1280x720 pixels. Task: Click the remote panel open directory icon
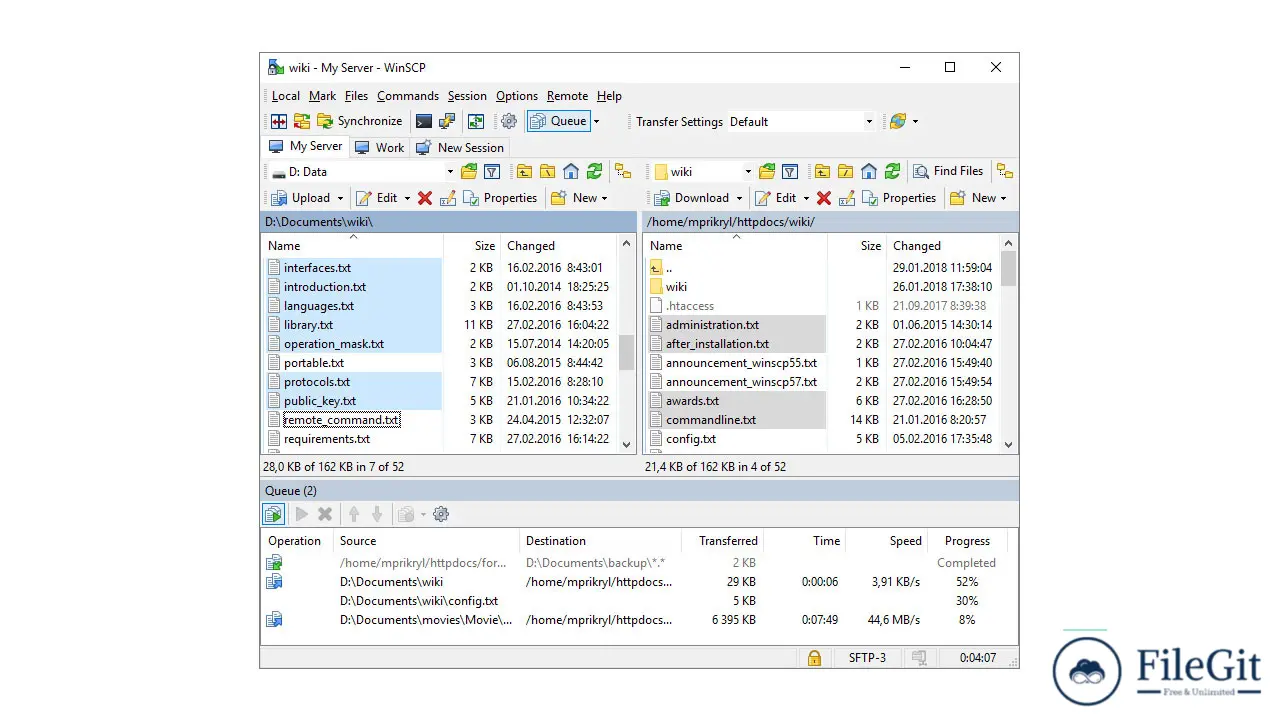point(767,171)
